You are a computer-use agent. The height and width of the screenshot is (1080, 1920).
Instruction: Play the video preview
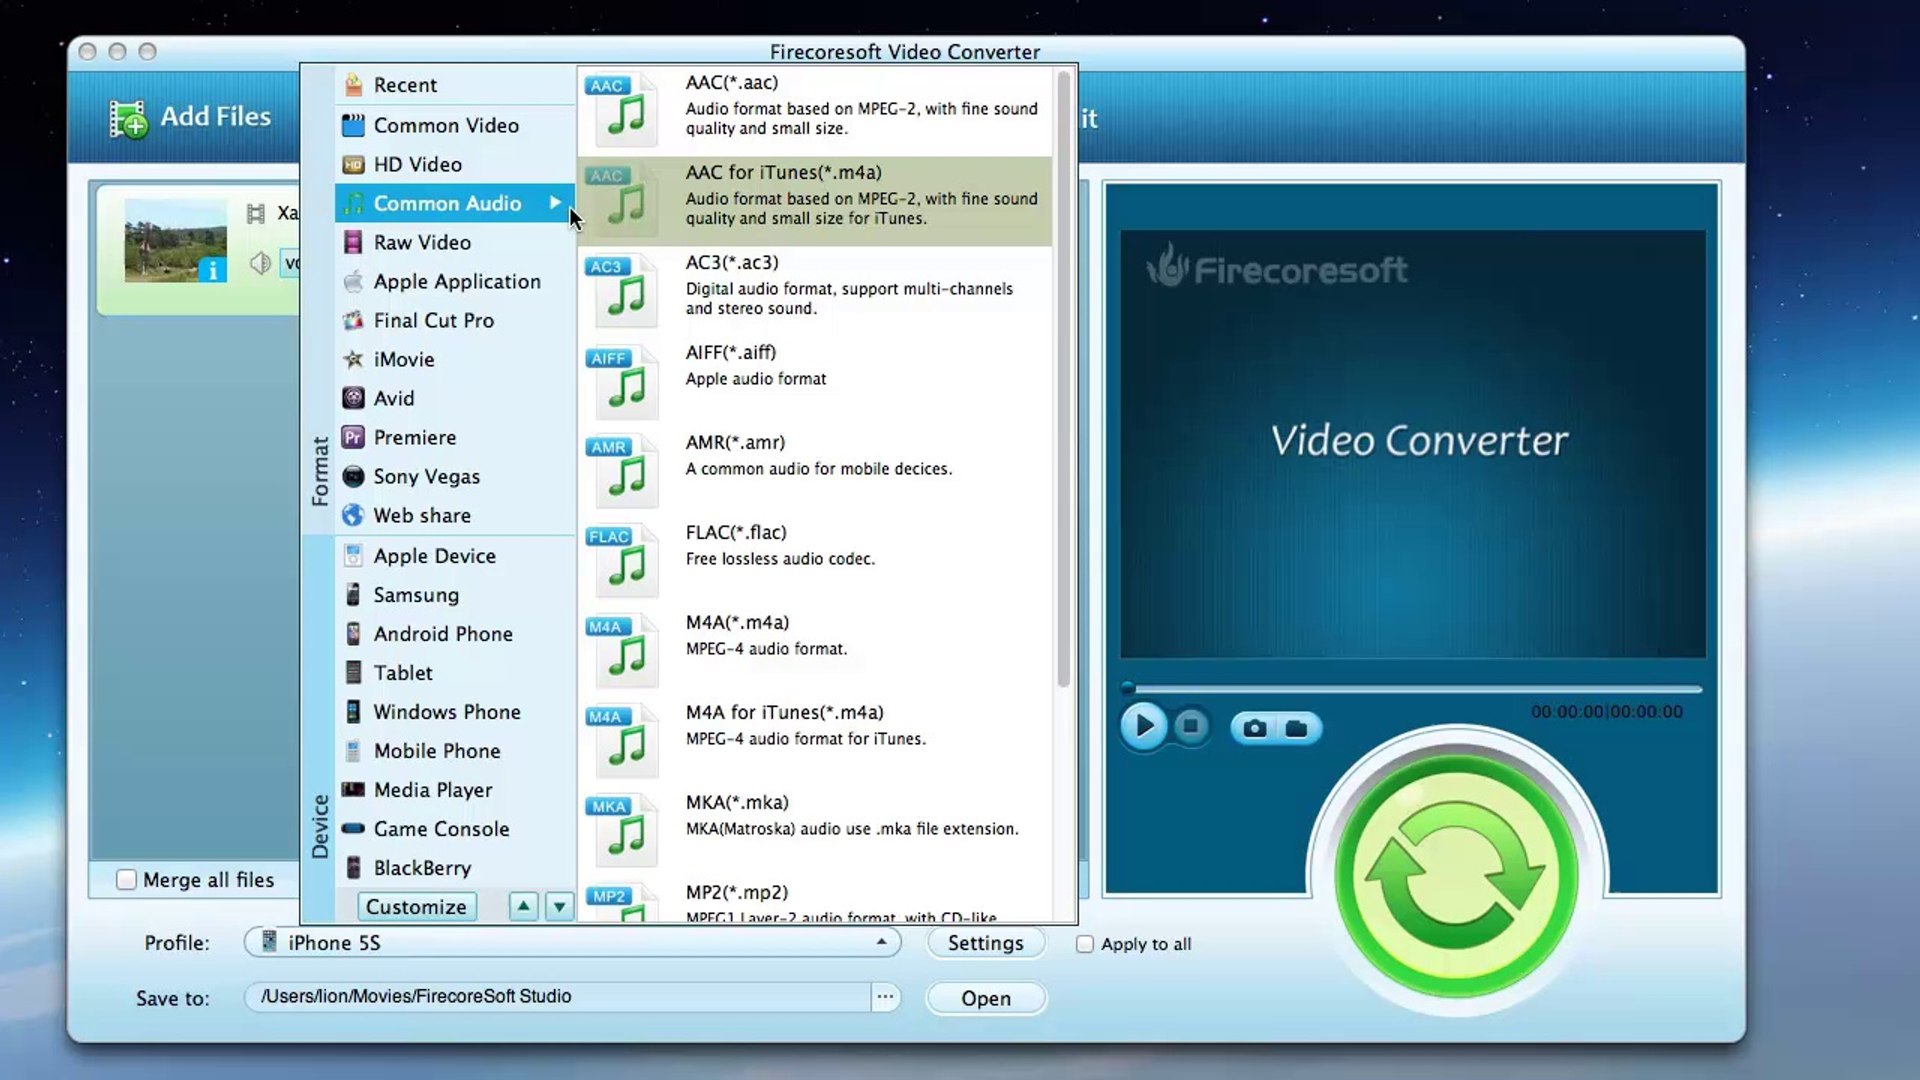(x=1143, y=726)
